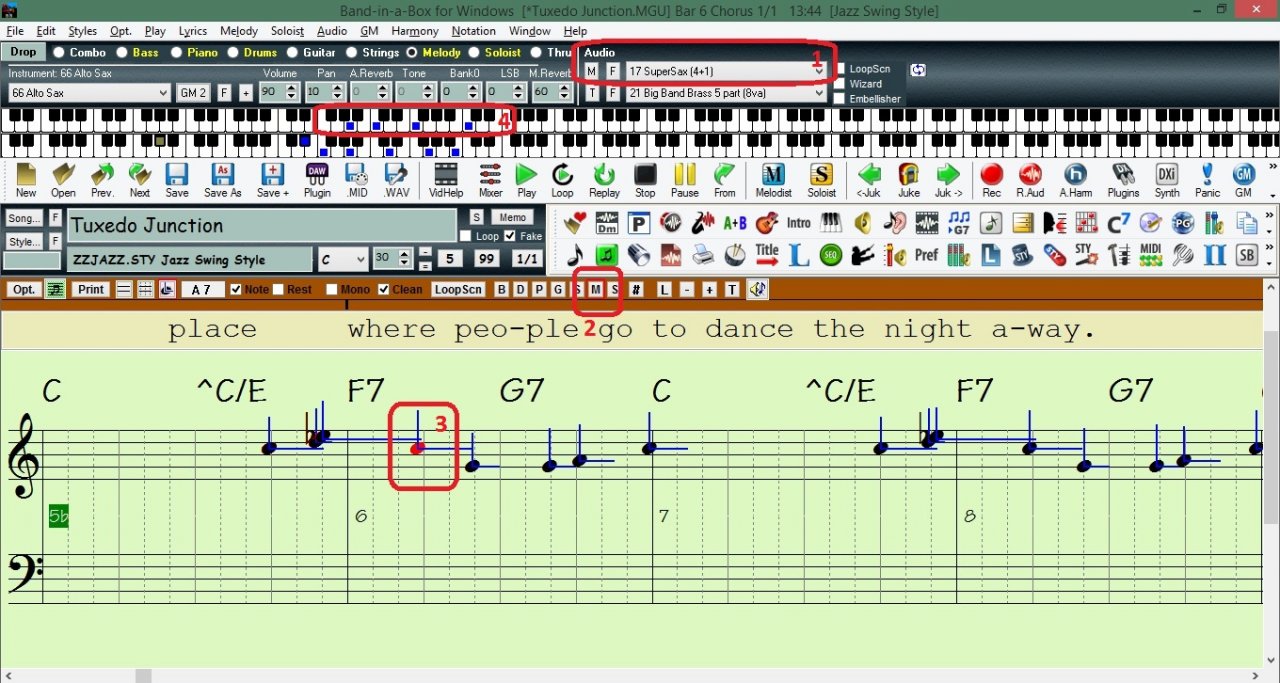
Task: Open the Notation menu
Action: pyautogui.click(x=474, y=31)
